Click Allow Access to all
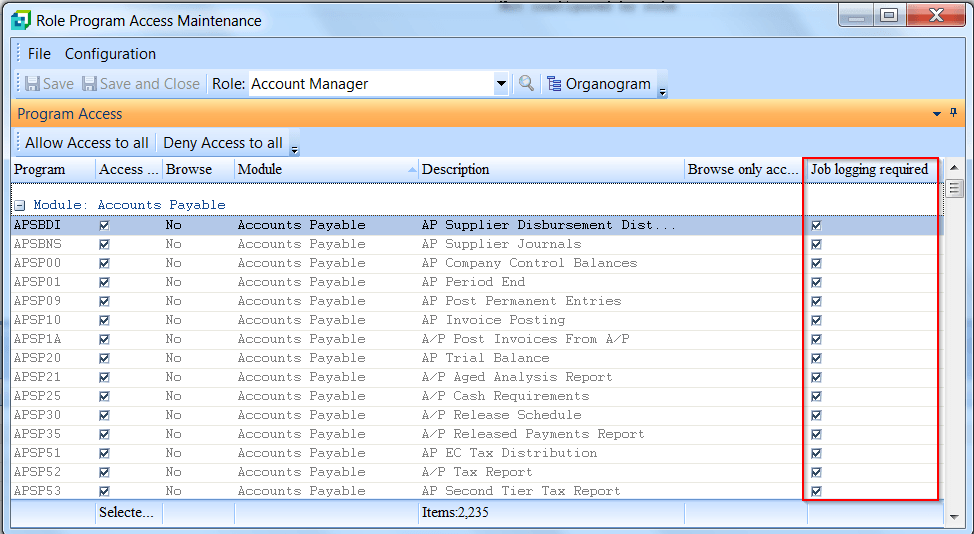974x534 pixels. pos(87,143)
